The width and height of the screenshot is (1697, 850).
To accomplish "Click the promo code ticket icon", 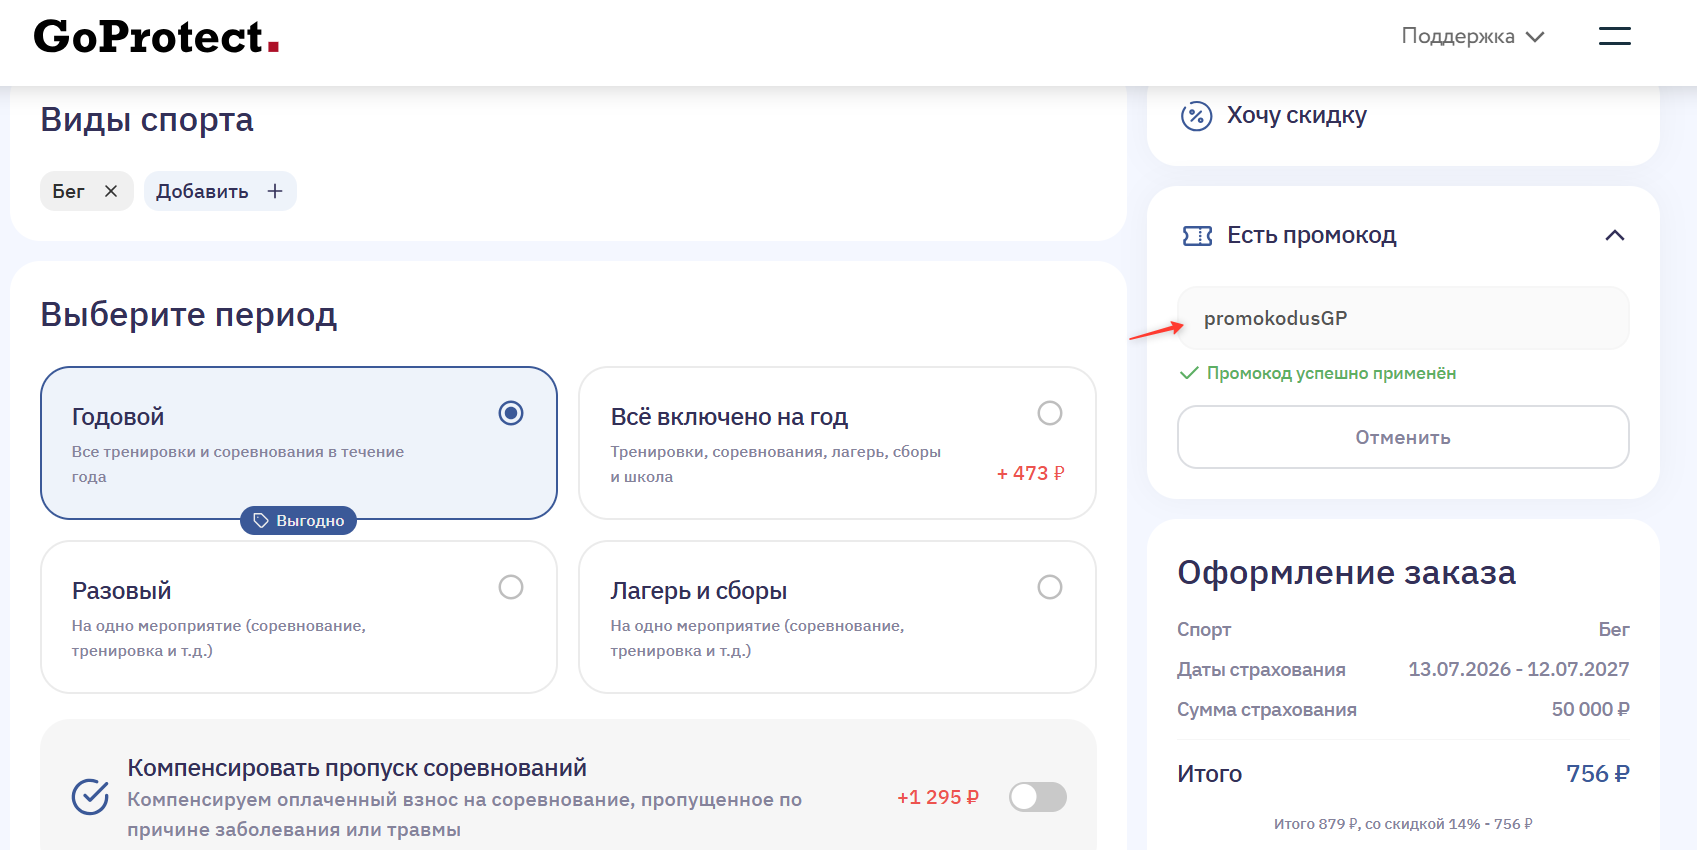I will [x=1197, y=236].
